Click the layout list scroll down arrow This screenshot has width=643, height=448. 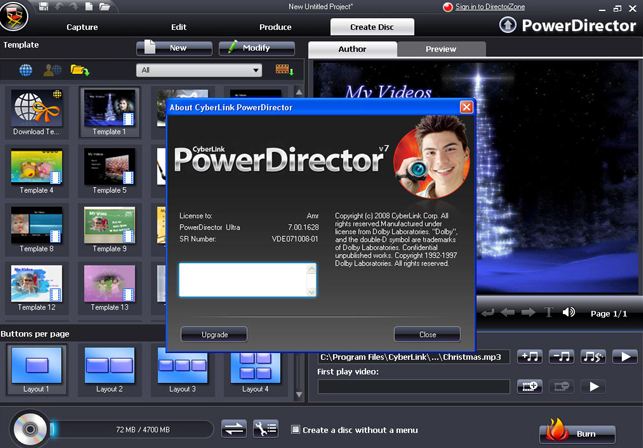299,395
